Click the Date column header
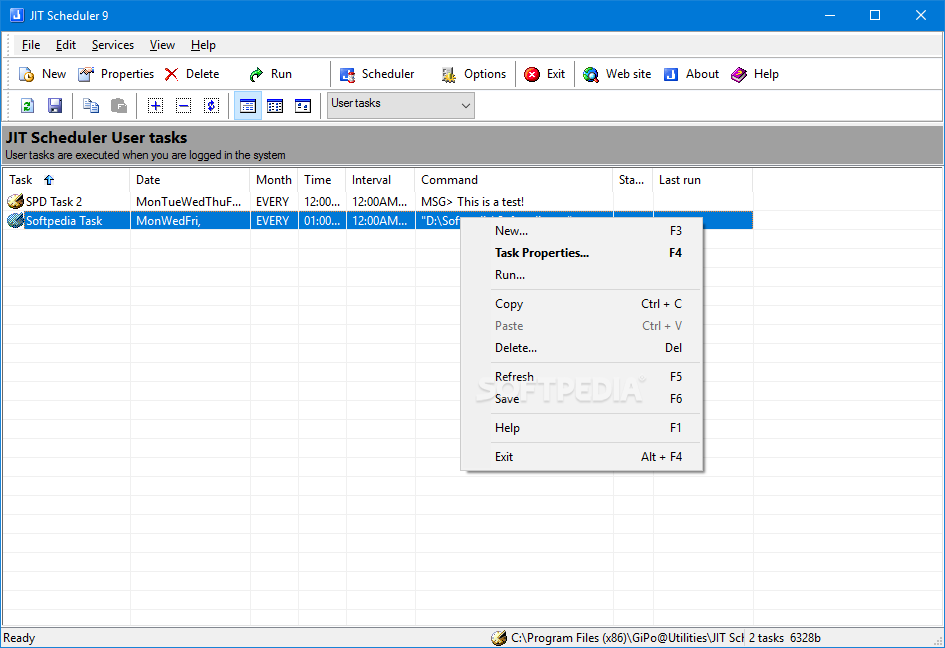 (190, 180)
